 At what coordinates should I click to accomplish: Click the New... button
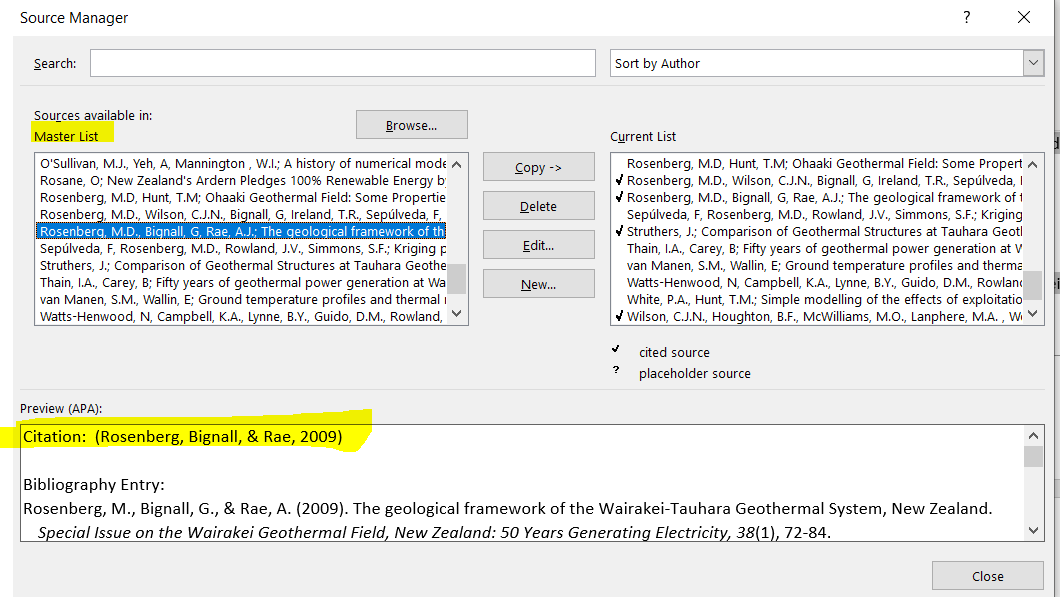(x=539, y=285)
